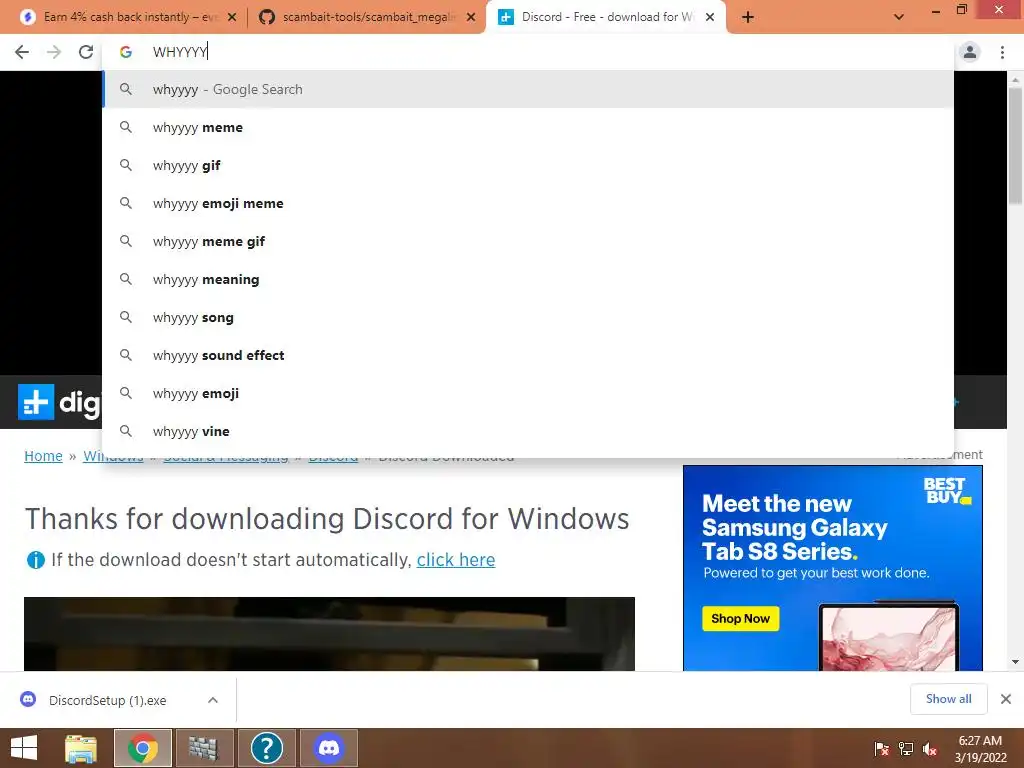Choose the 'whyyyy emoji' suggestion
The image size is (1024, 768).
click(528, 393)
